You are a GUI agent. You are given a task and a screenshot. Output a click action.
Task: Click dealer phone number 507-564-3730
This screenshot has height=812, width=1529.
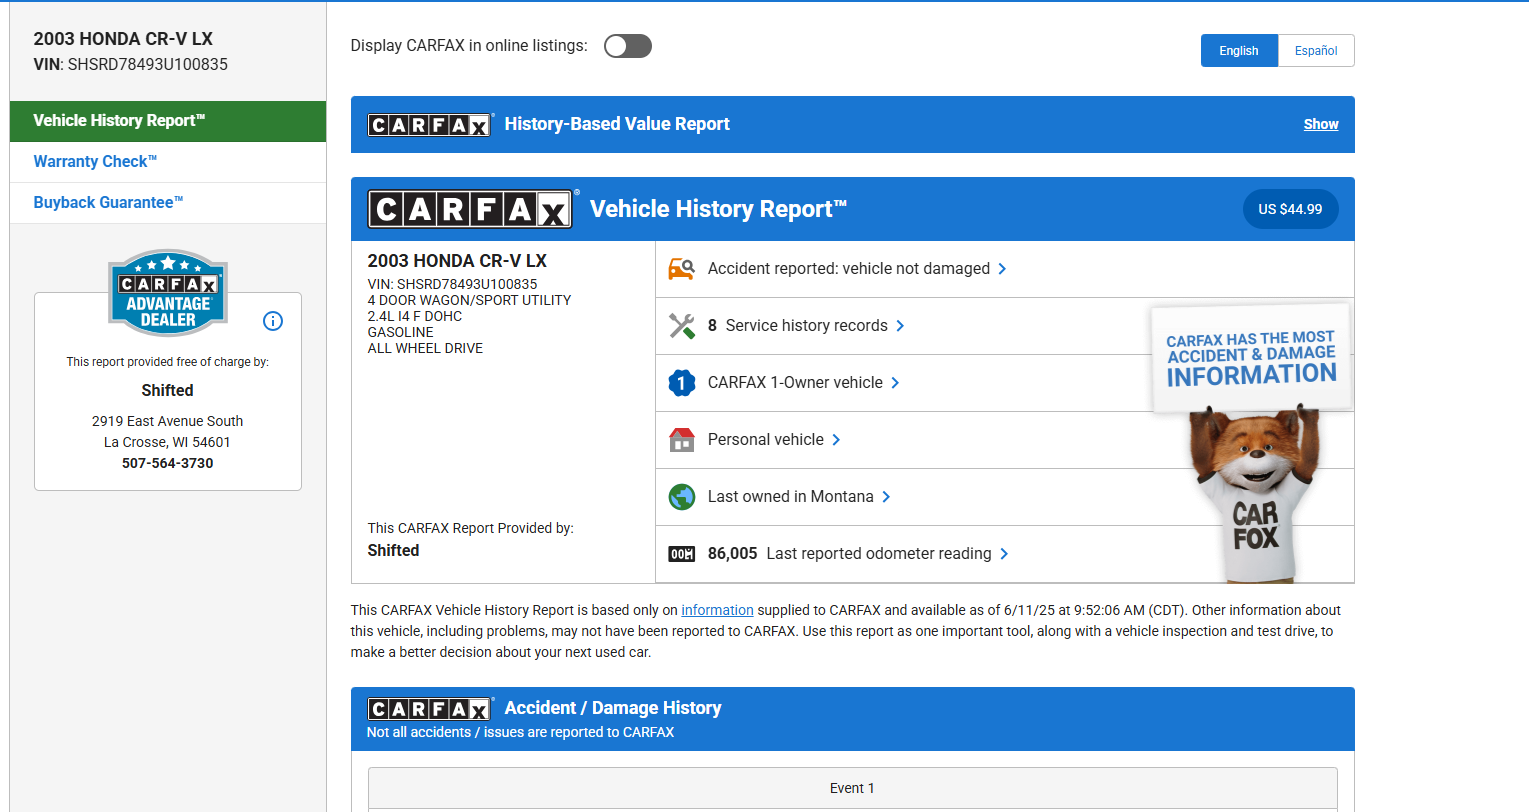click(168, 464)
